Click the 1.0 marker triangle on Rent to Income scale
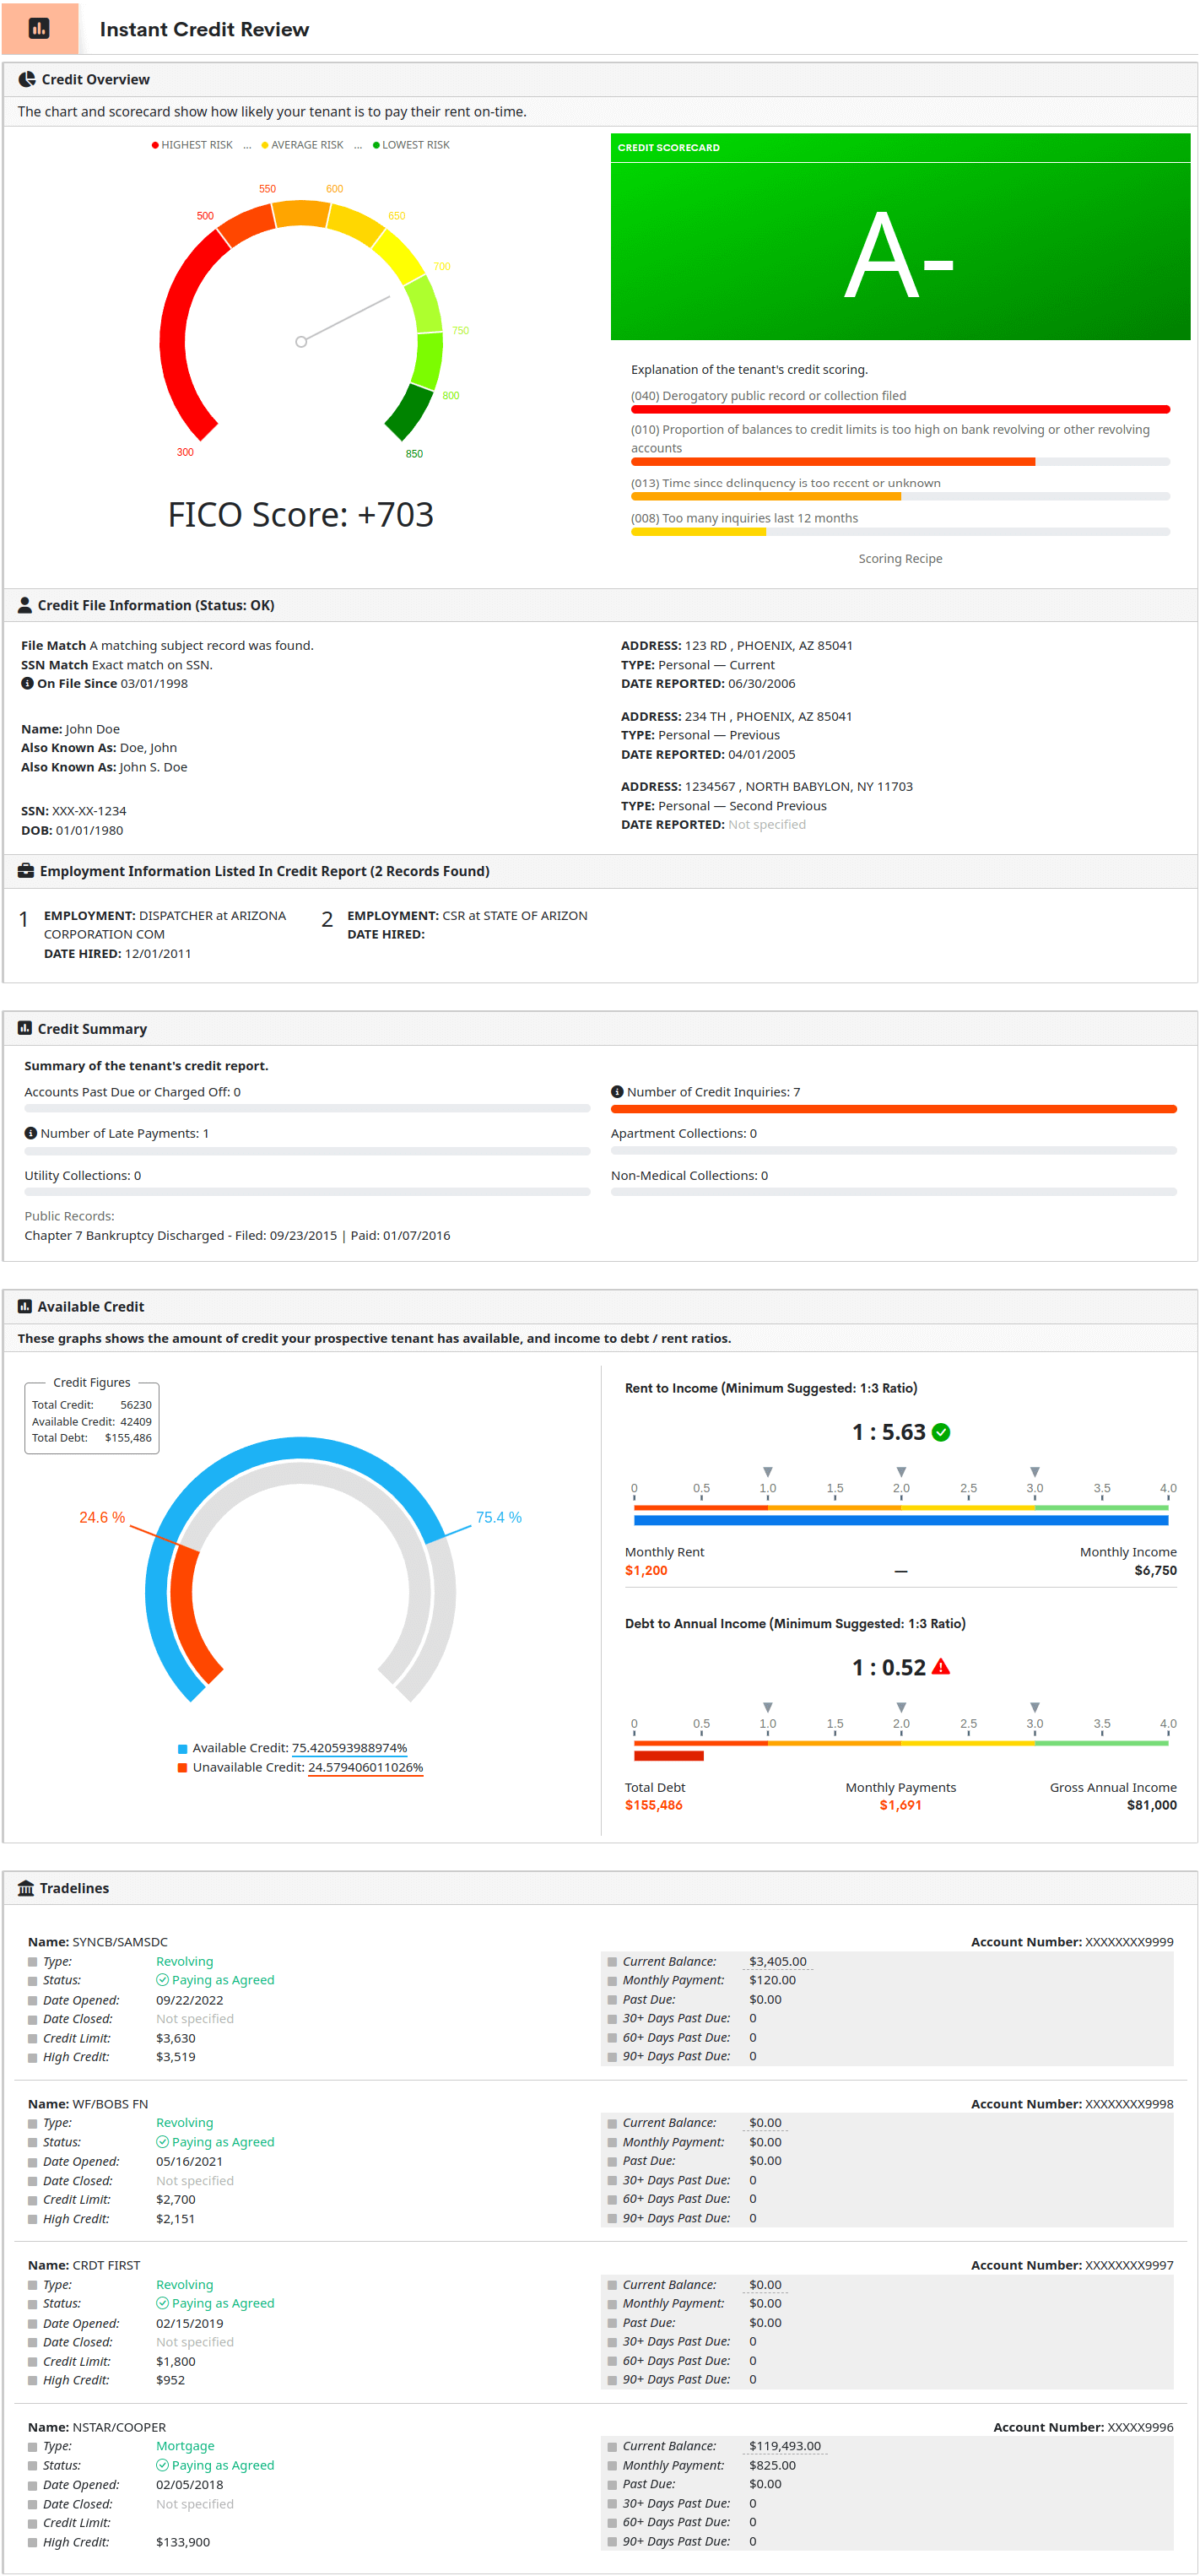This screenshot has width=1200, height=2576. [x=768, y=1472]
